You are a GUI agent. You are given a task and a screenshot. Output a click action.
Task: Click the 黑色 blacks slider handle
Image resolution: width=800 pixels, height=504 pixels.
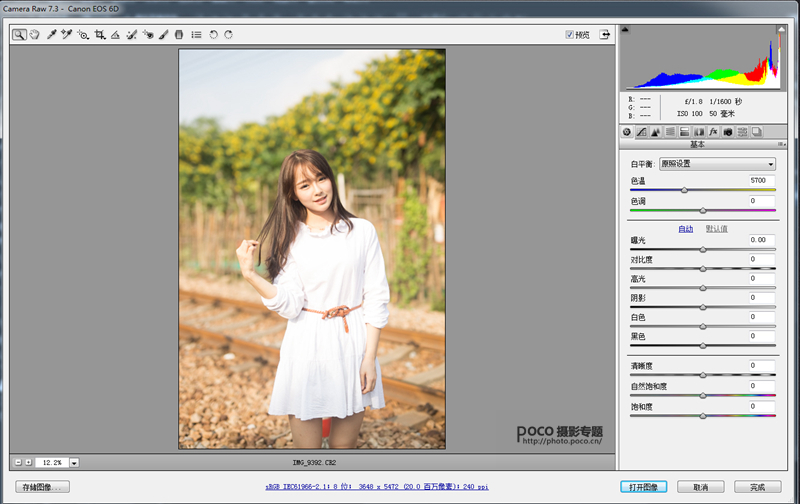coord(703,346)
